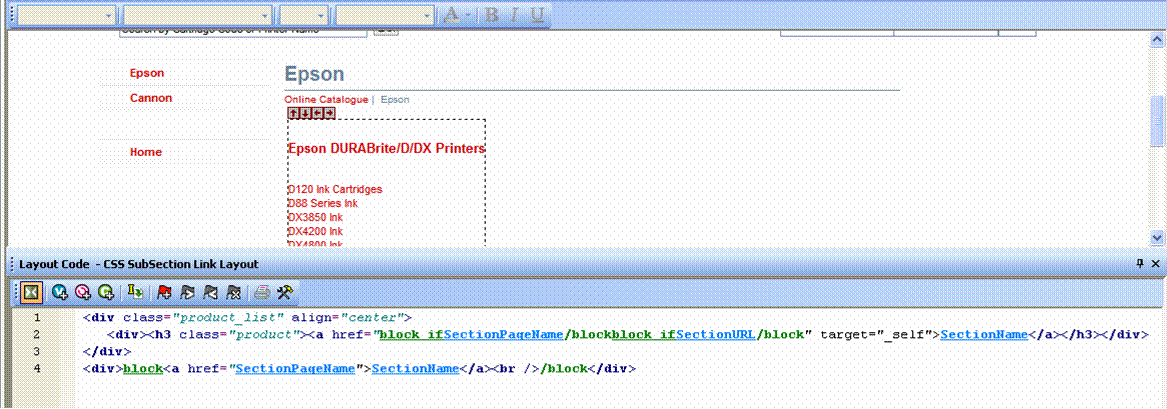Toggle underline formatting in top toolbar
The width and height of the screenshot is (1167, 409).
(538, 15)
